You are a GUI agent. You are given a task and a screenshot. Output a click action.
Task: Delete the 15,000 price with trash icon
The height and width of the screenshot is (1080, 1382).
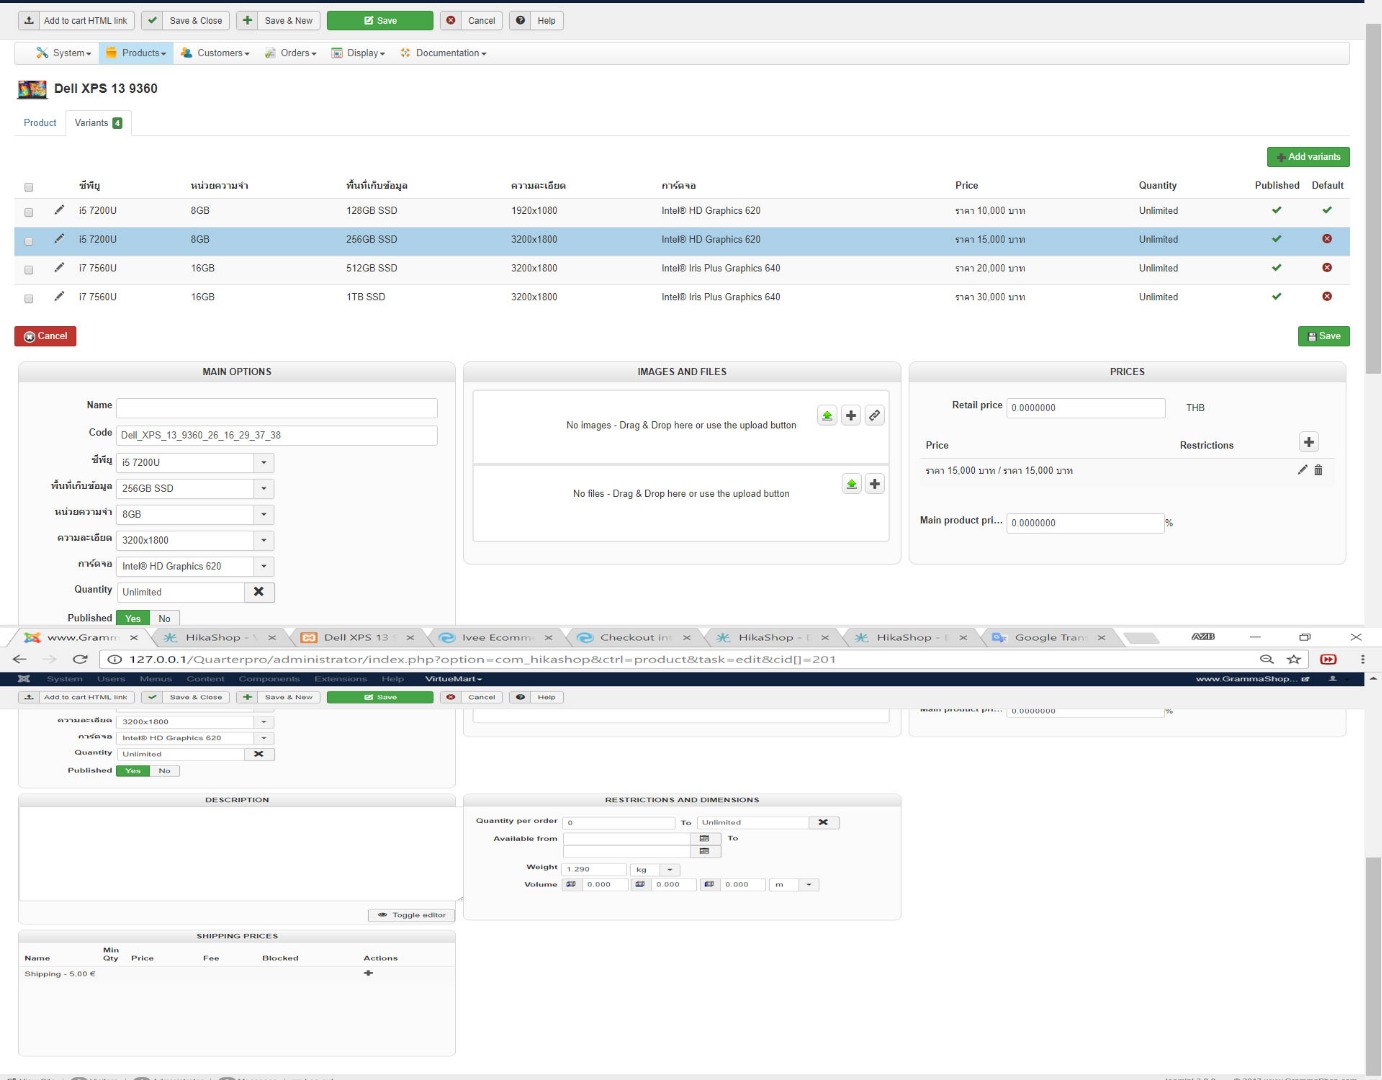[x=1318, y=470]
